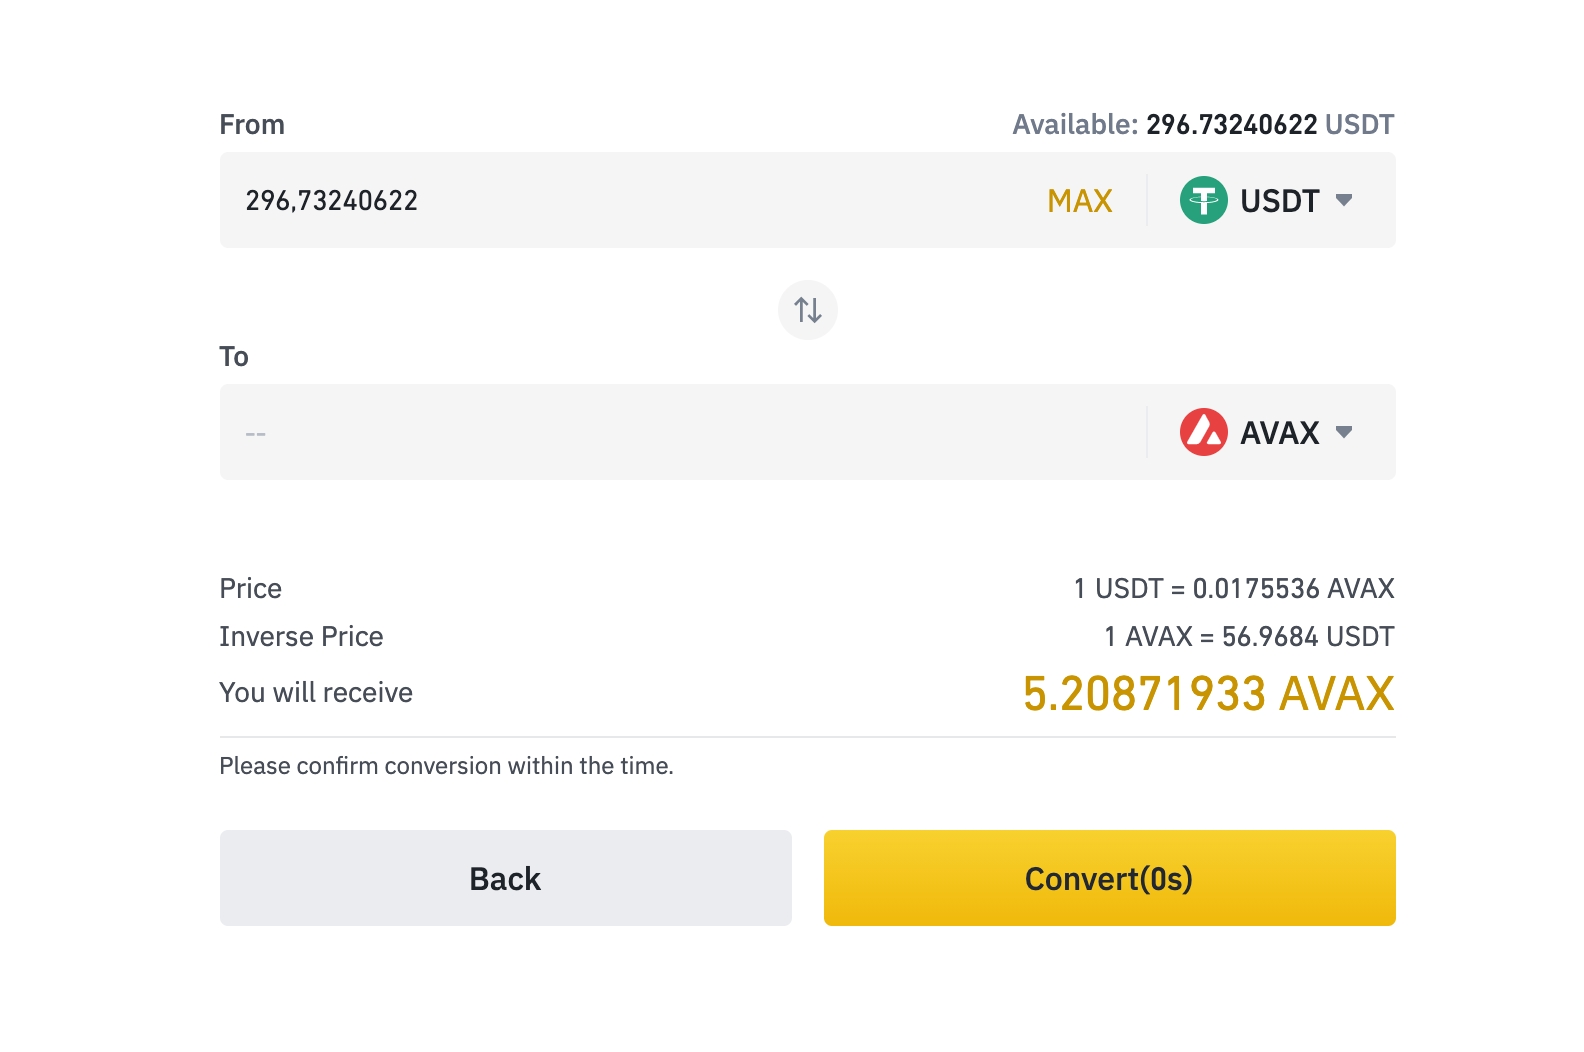
Task: Select the AVAX currency label text
Action: coord(1279,433)
